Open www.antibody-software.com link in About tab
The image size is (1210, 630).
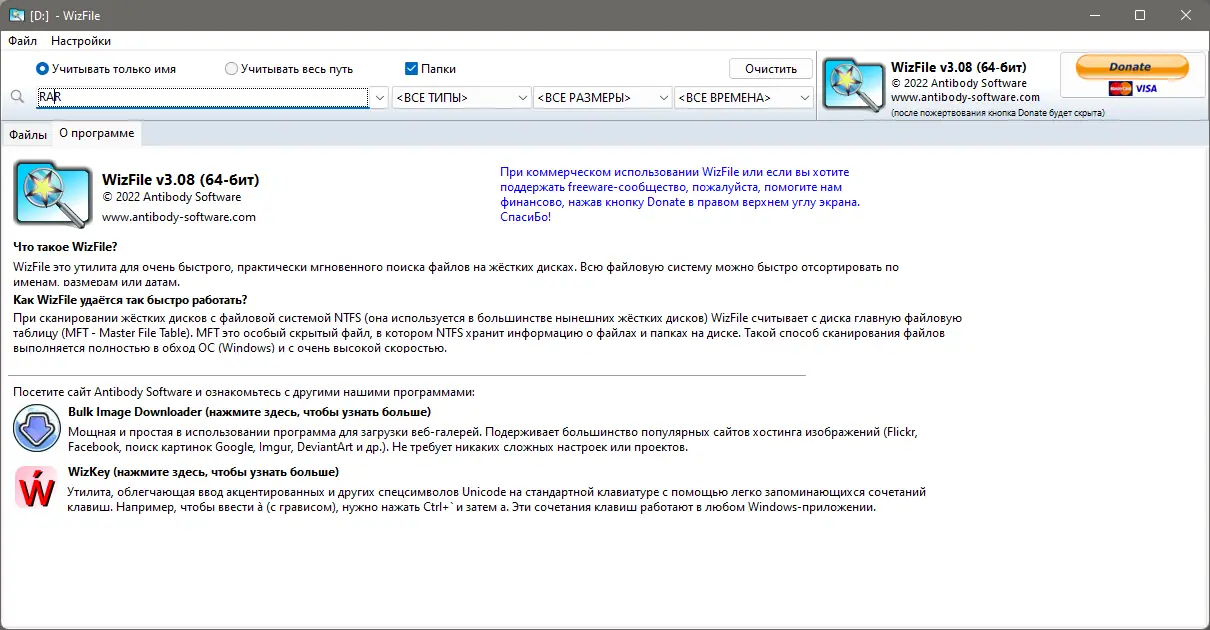point(179,216)
